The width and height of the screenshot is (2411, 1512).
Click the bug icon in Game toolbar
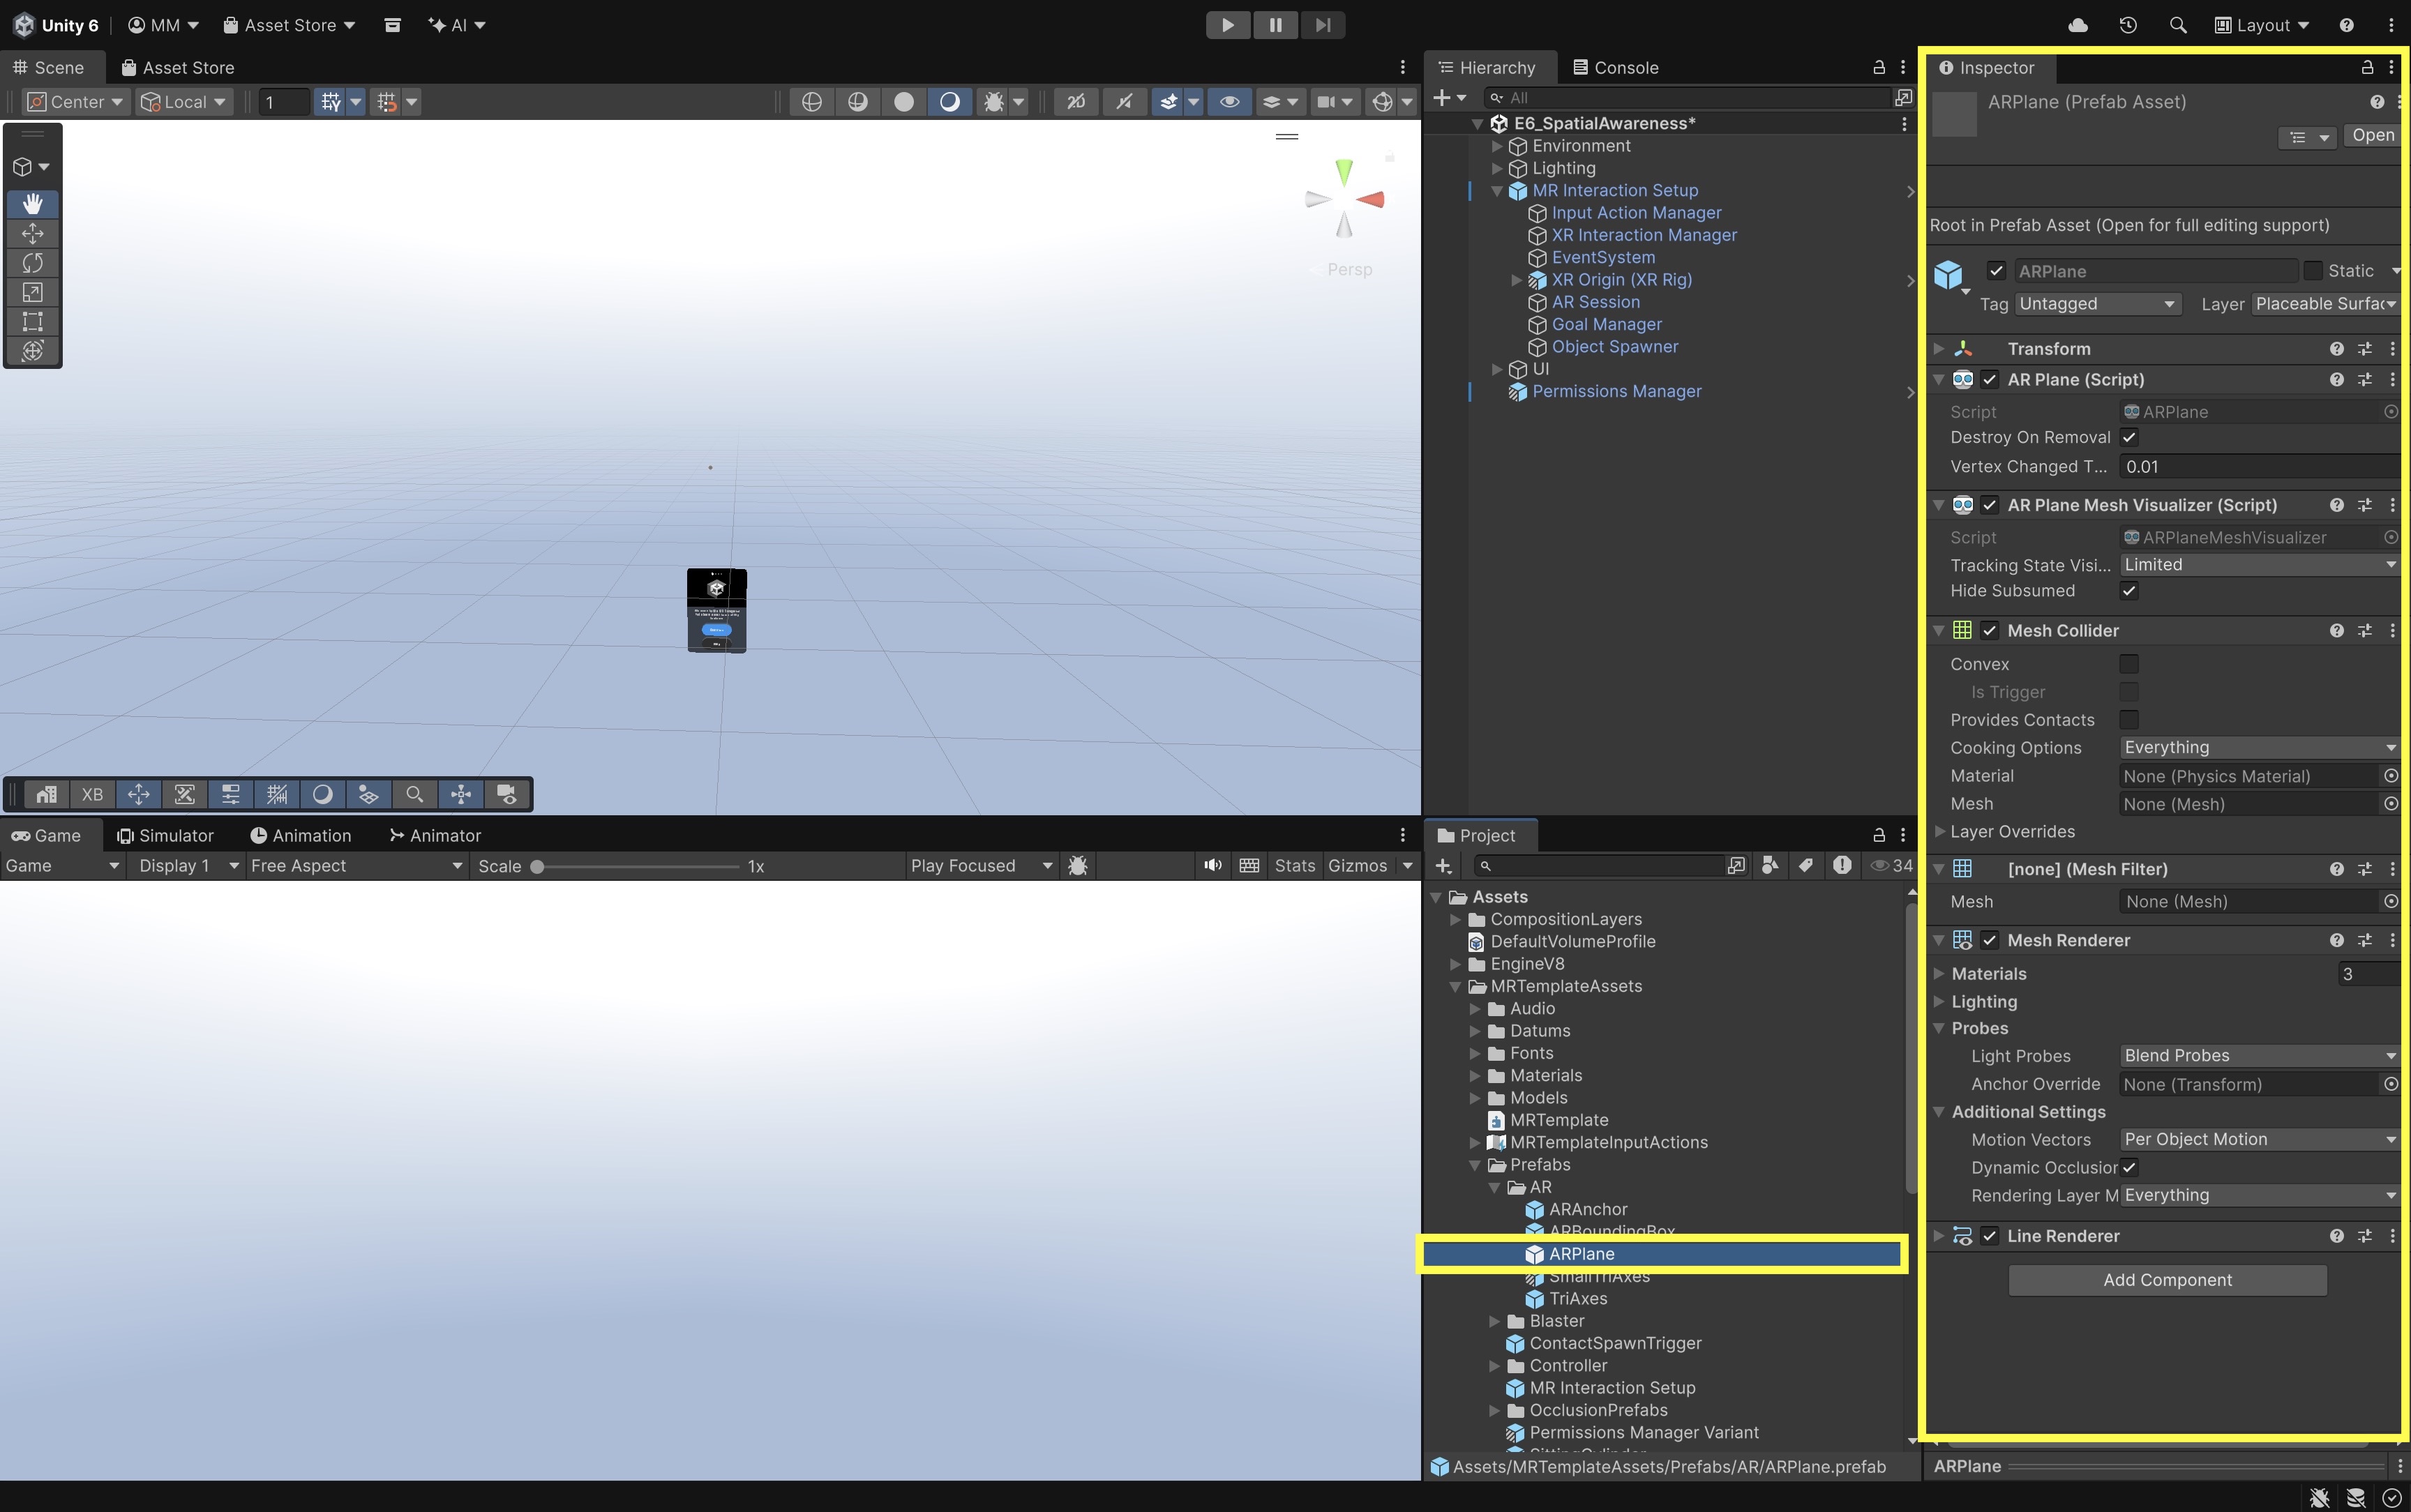tap(1078, 866)
